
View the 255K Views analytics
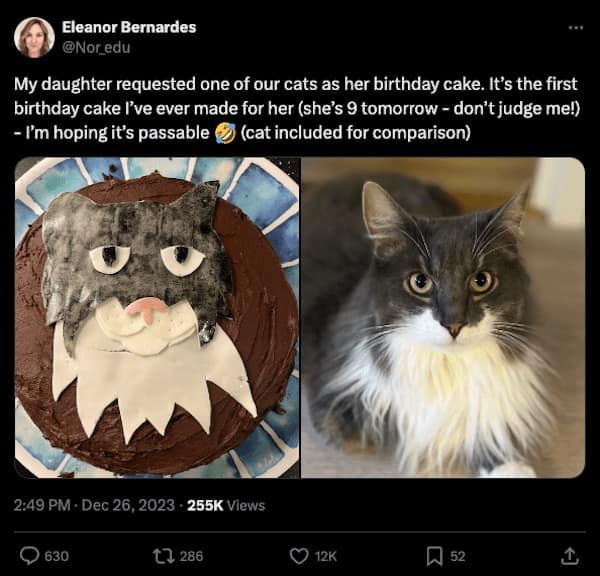pyautogui.click(x=226, y=506)
